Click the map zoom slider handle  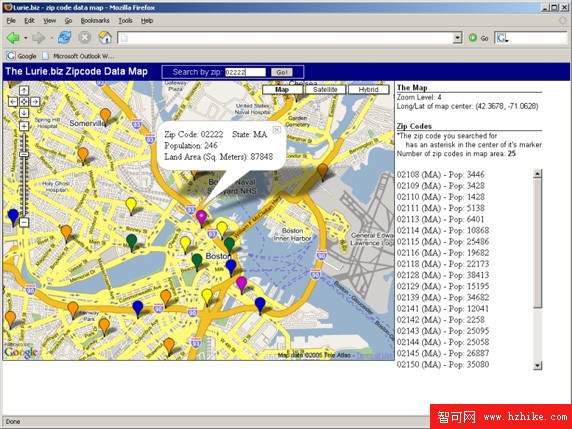pos(24,154)
